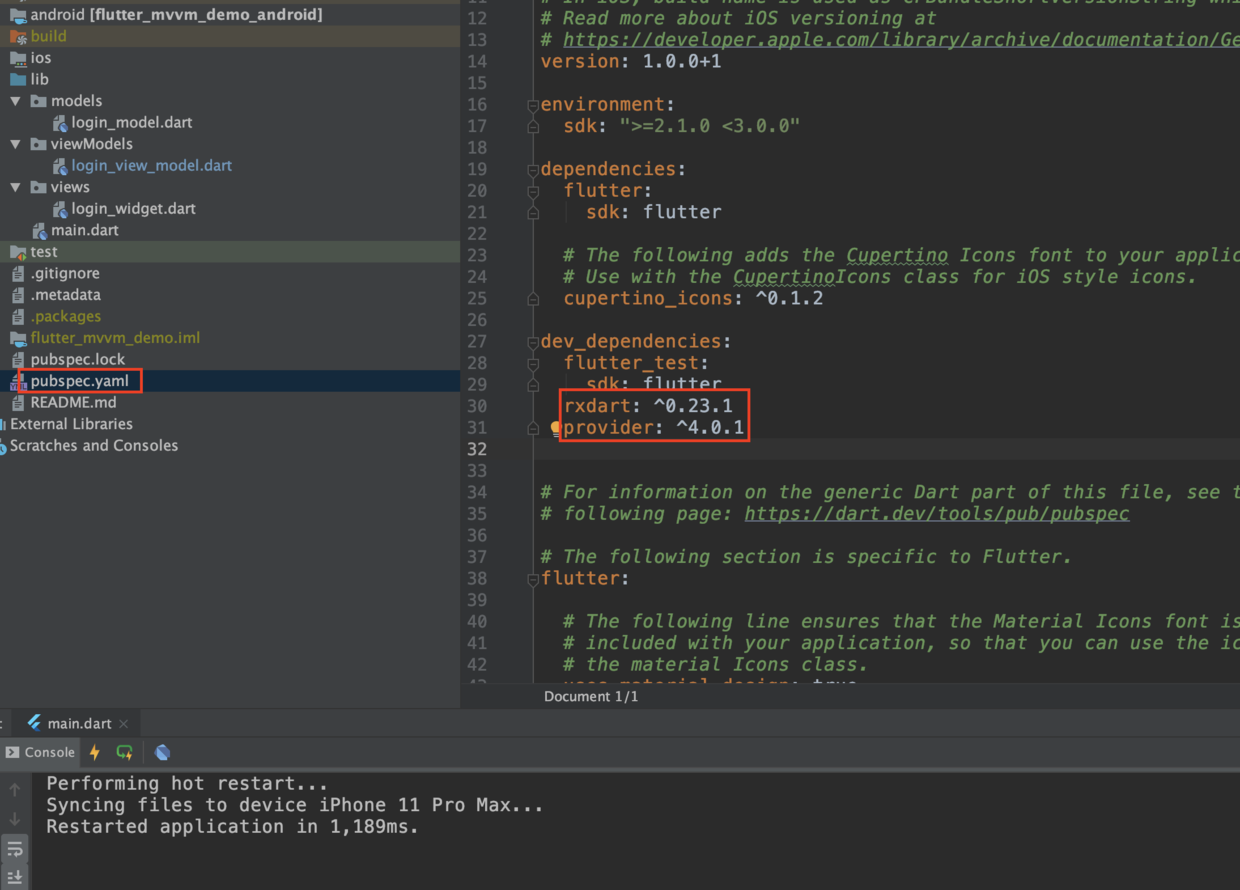Switch to the Console tab
The image size is (1240, 890).
pyautogui.click(x=40, y=752)
